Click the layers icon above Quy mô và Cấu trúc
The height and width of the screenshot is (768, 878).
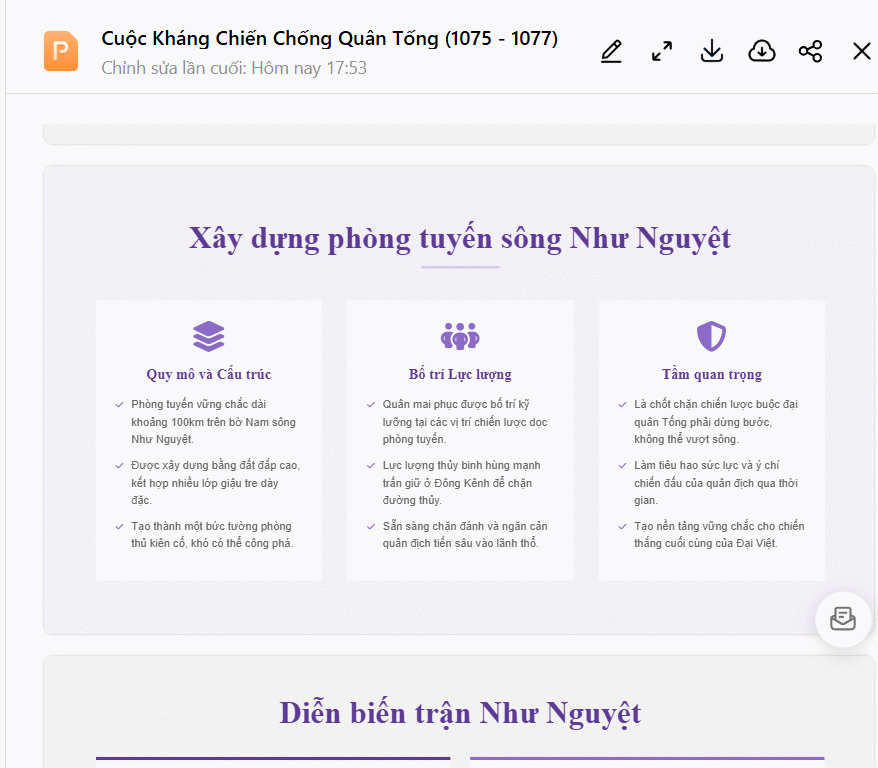point(207,336)
